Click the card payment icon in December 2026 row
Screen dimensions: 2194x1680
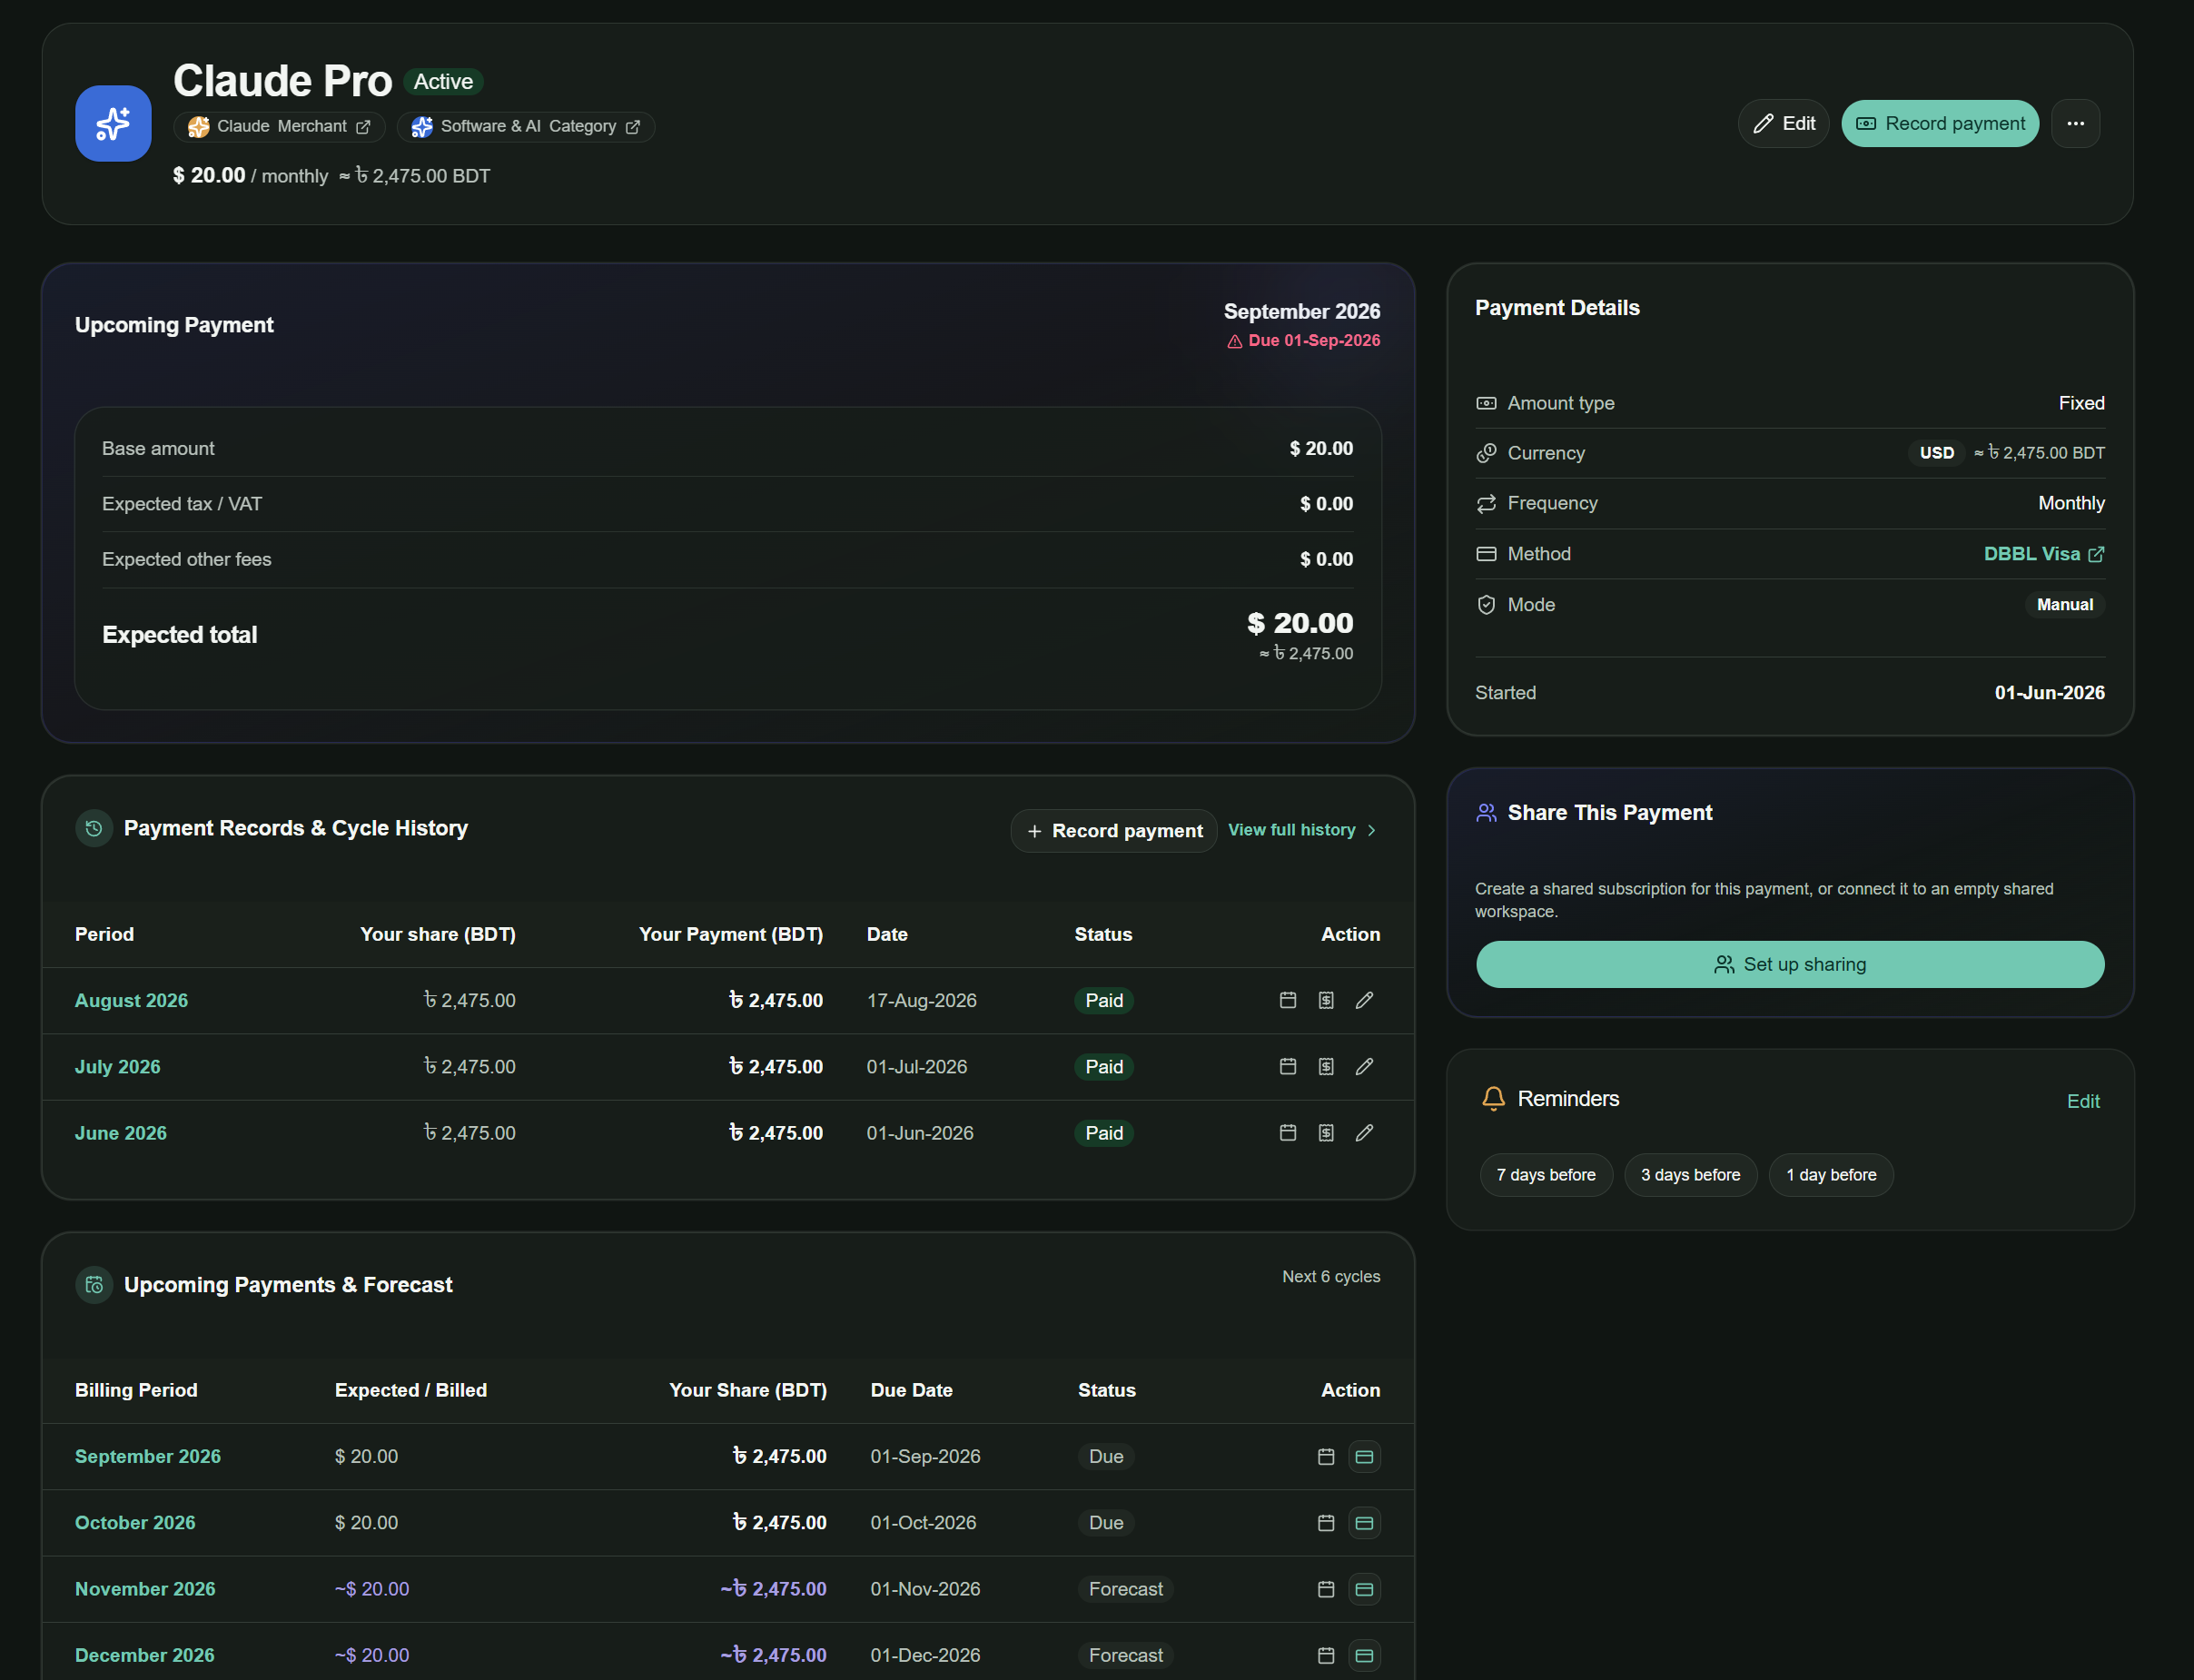click(x=1364, y=1655)
